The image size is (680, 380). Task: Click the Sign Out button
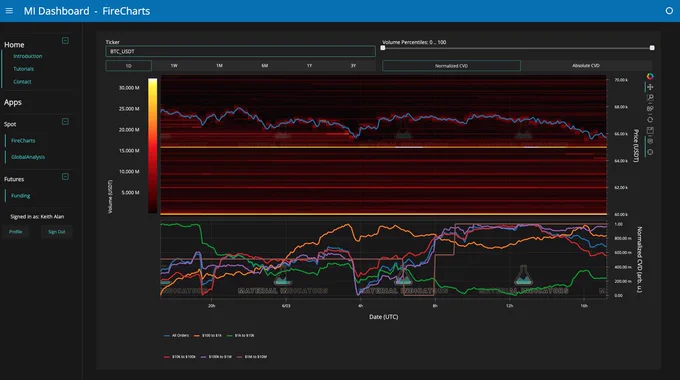56,232
